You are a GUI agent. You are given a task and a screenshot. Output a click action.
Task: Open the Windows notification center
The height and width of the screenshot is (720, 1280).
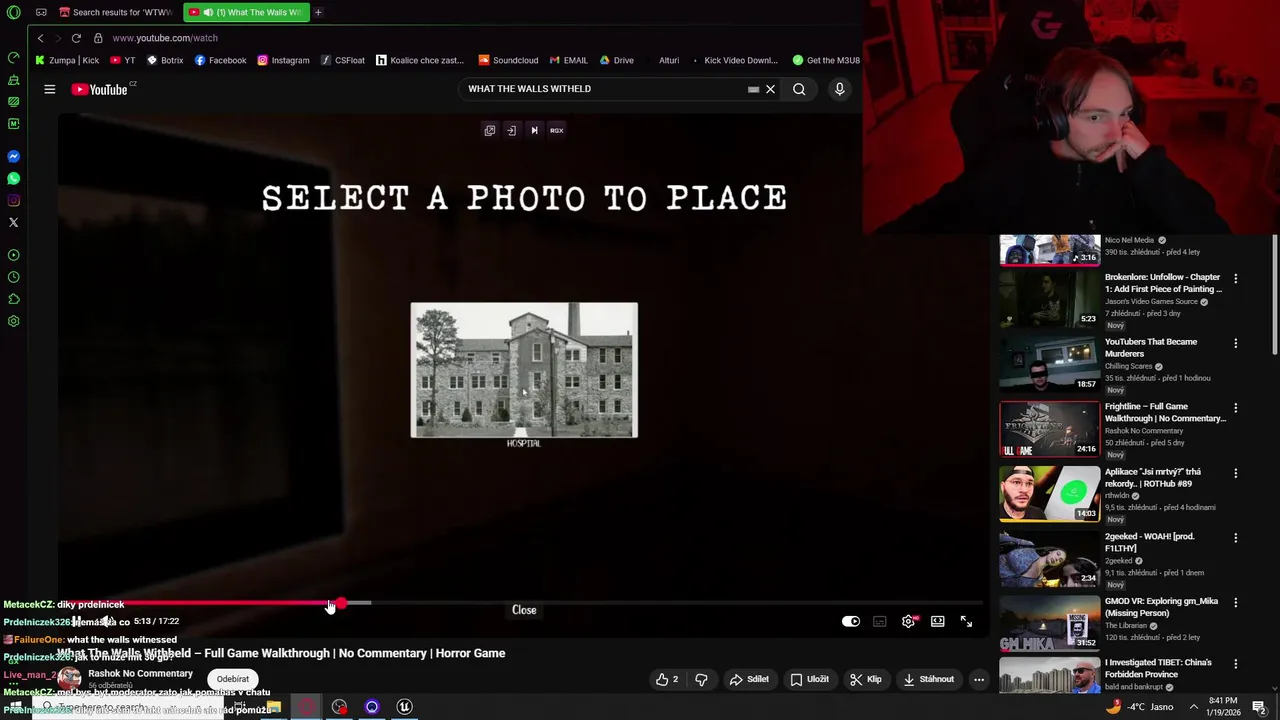tap(1259, 707)
